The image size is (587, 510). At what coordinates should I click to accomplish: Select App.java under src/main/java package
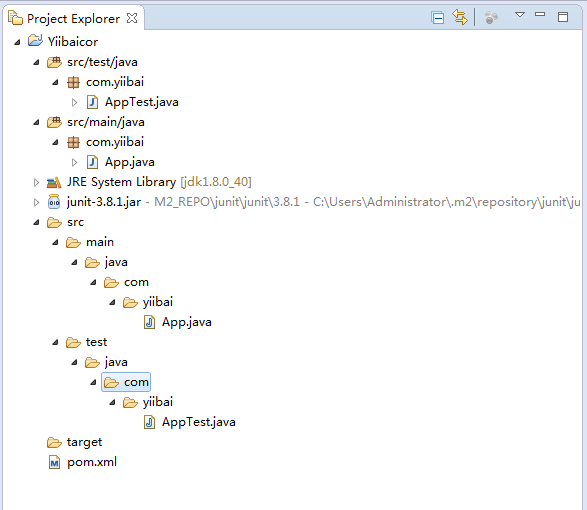pos(130,162)
